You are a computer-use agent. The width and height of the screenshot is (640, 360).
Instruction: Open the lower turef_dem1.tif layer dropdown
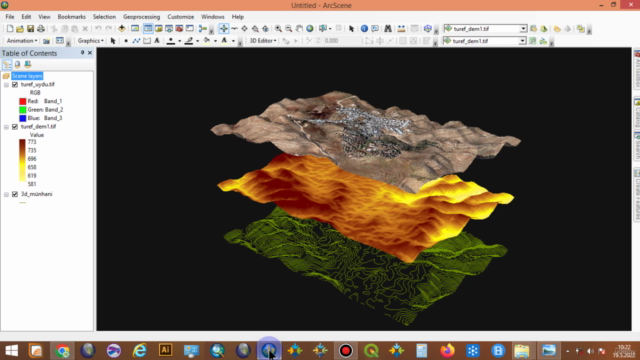tap(522, 41)
